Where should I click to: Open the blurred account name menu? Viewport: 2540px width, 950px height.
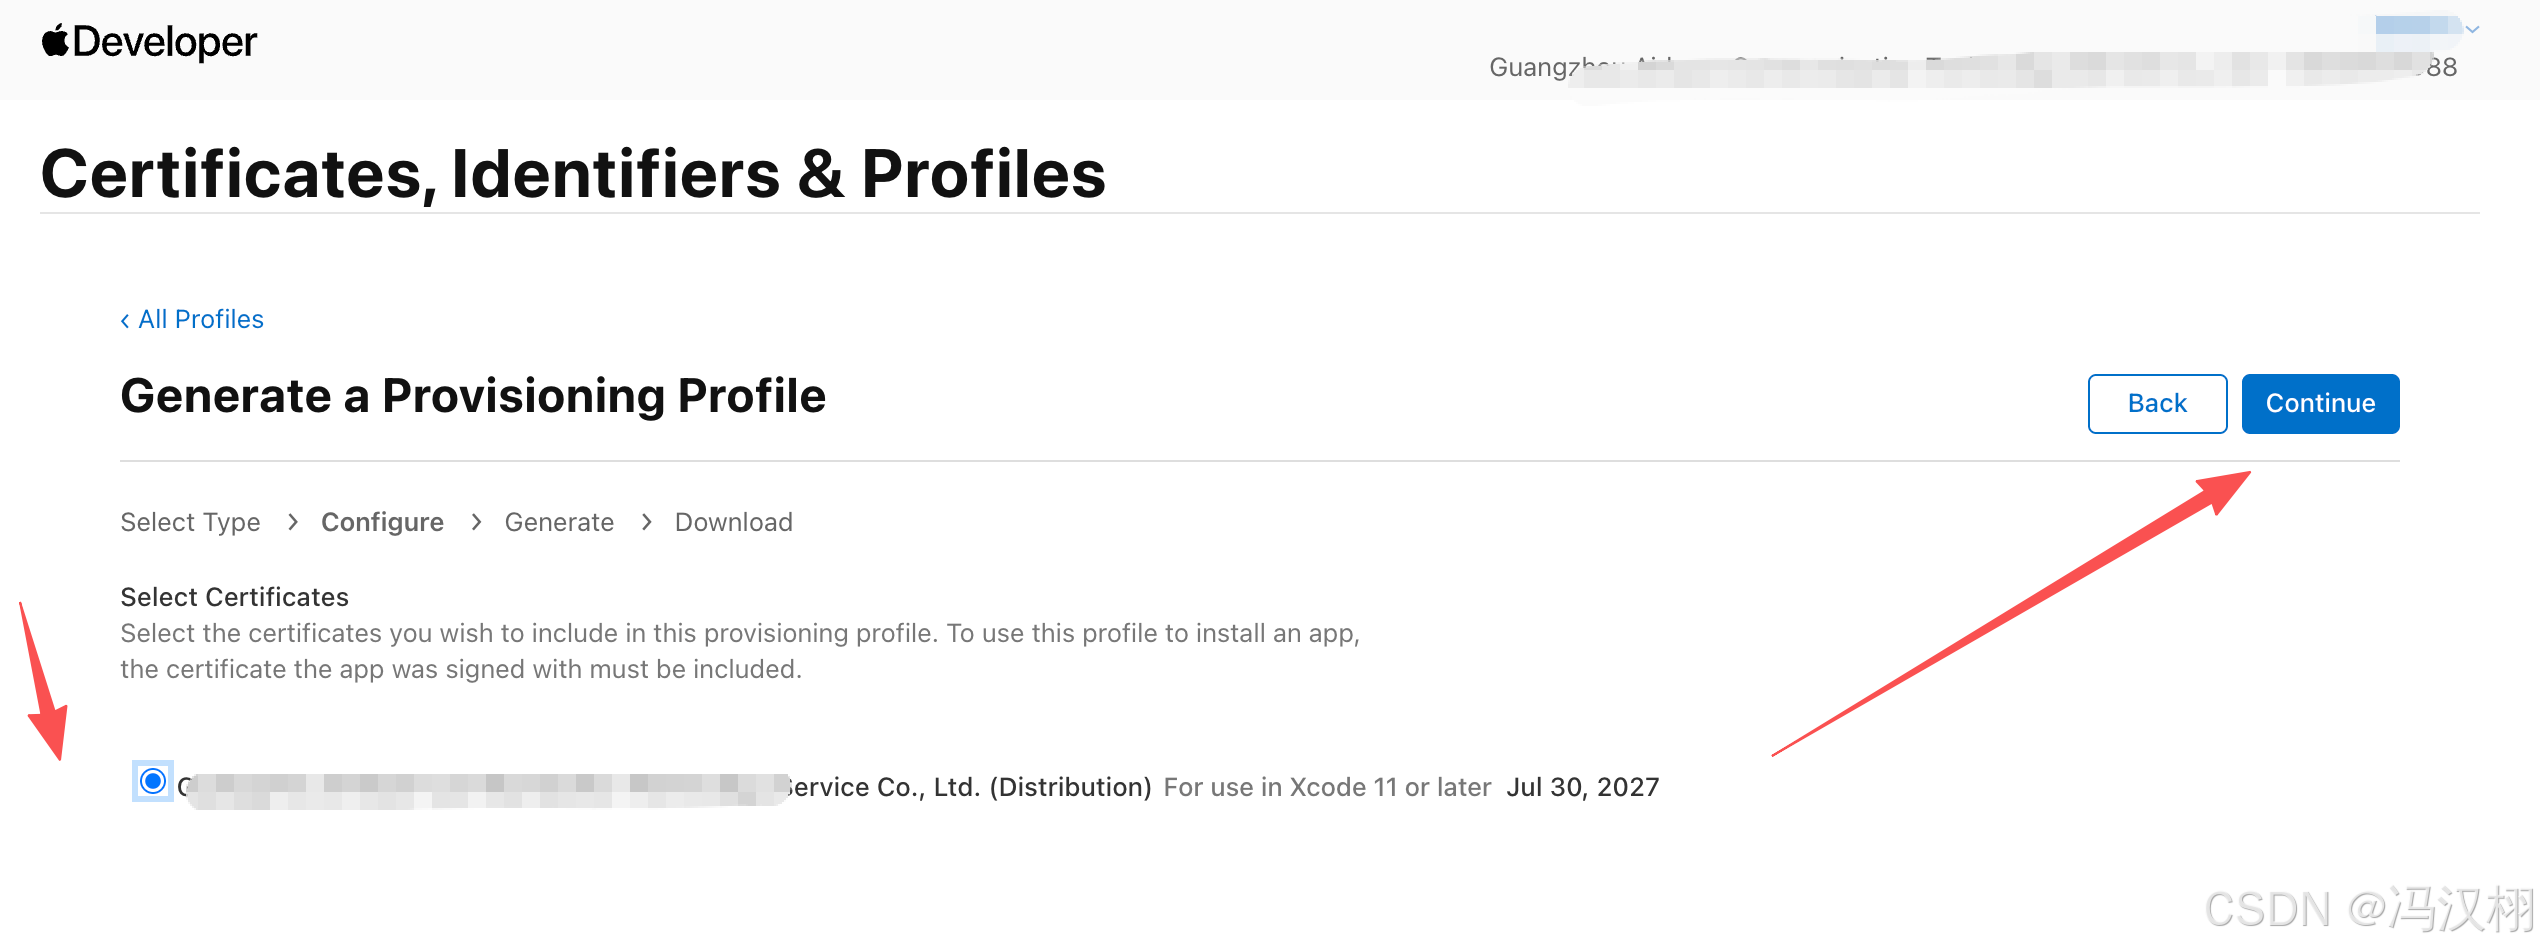click(x=2417, y=27)
